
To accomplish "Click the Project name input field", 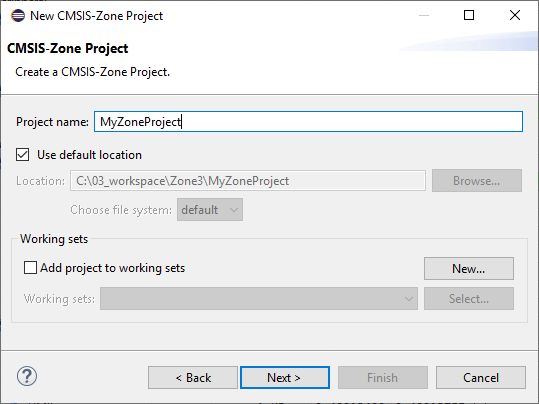I will tap(308, 121).
